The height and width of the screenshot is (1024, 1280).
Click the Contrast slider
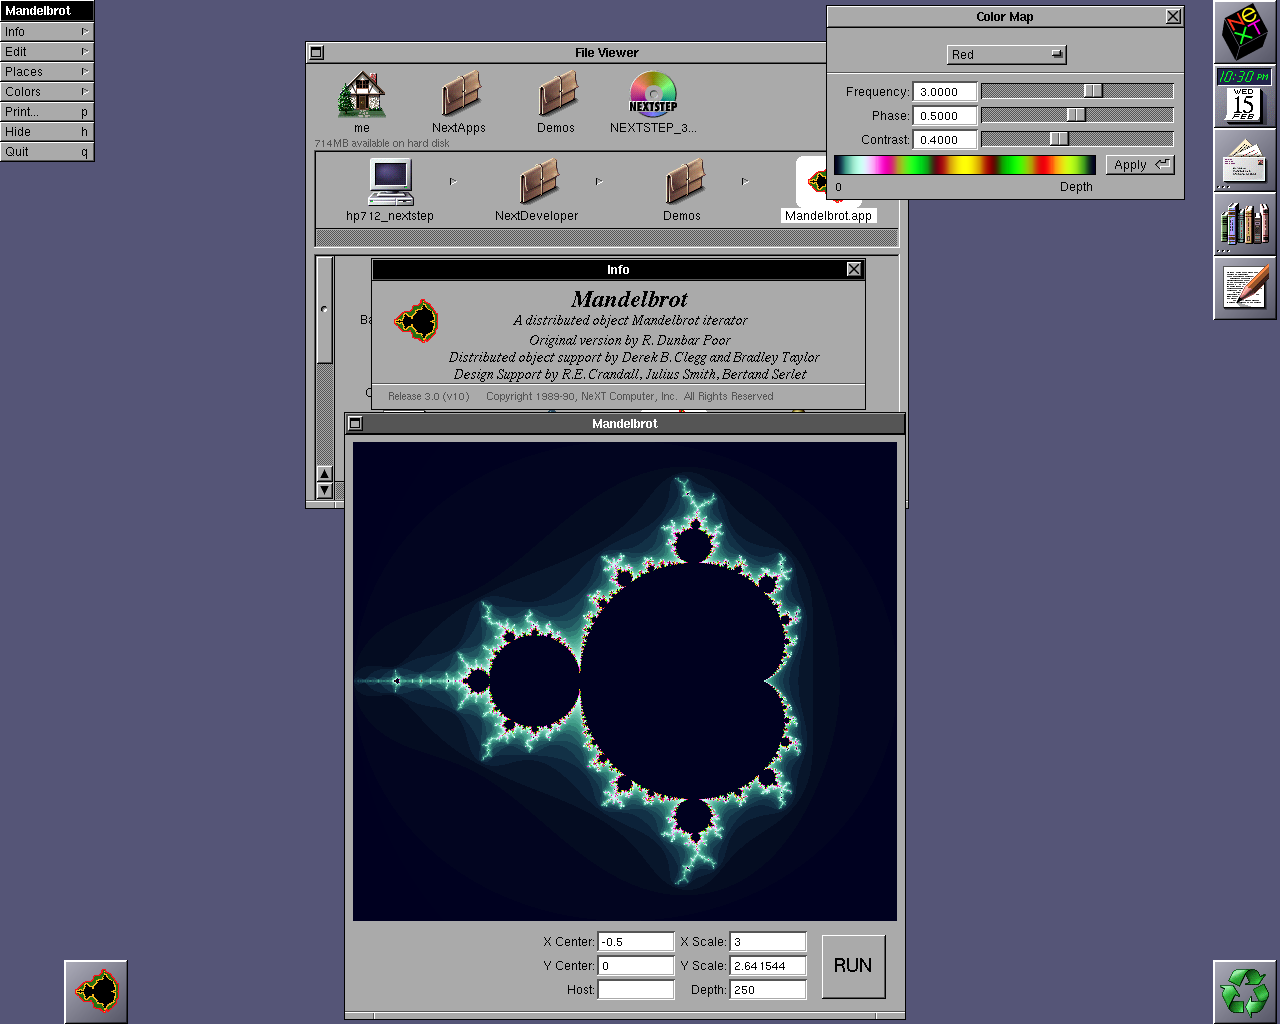pyautogui.click(x=1077, y=139)
